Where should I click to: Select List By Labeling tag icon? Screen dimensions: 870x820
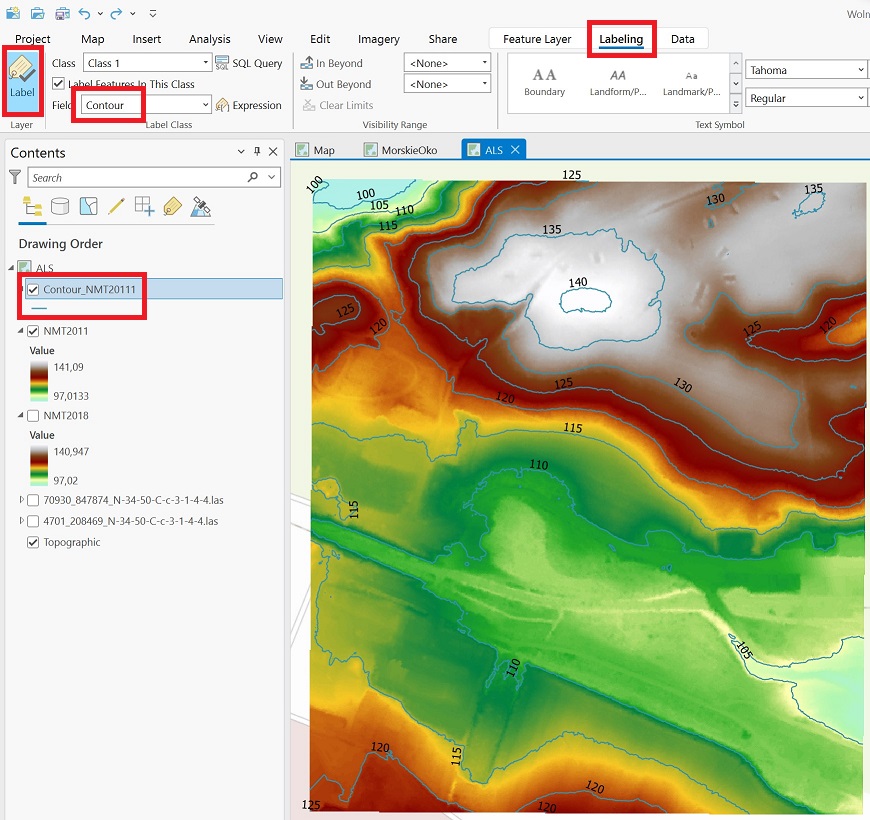(172, 206)
